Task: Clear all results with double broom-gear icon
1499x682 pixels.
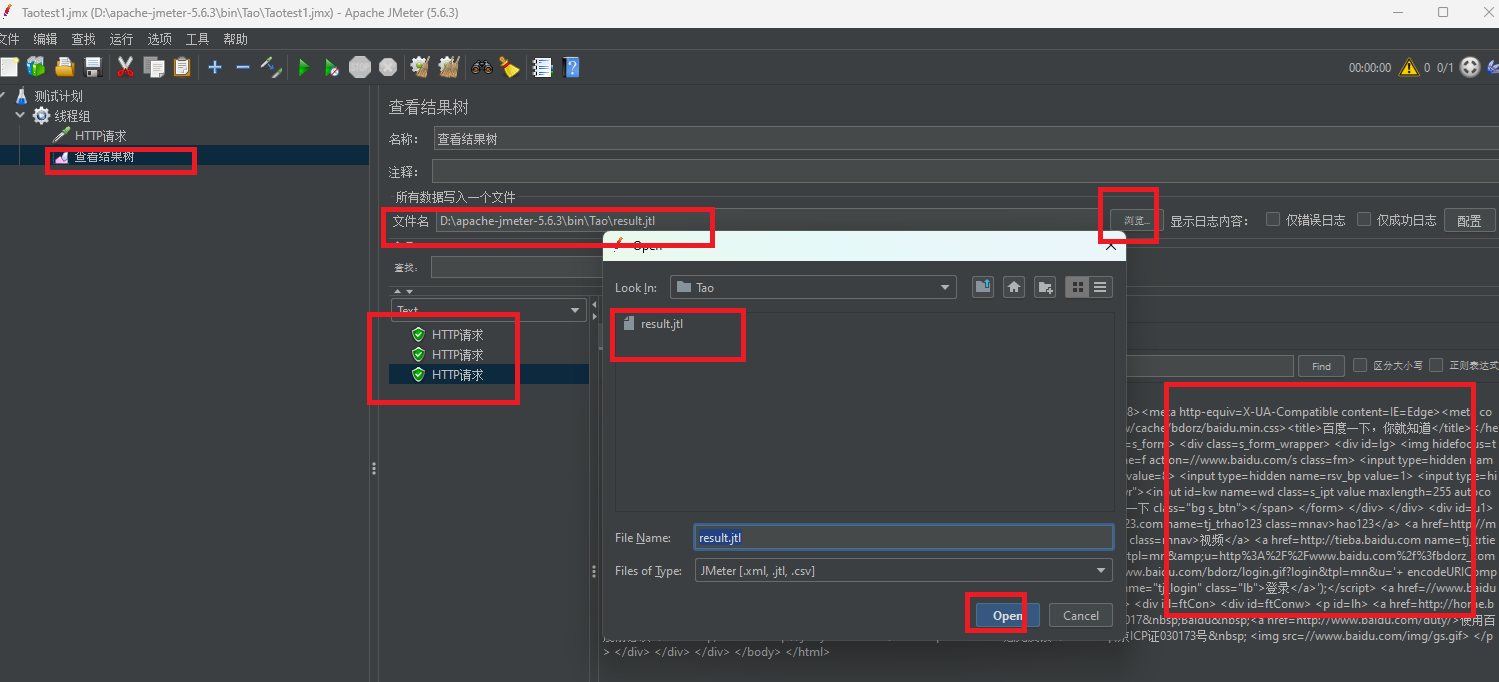Action: pyautogui.click(x=449, y=67)
